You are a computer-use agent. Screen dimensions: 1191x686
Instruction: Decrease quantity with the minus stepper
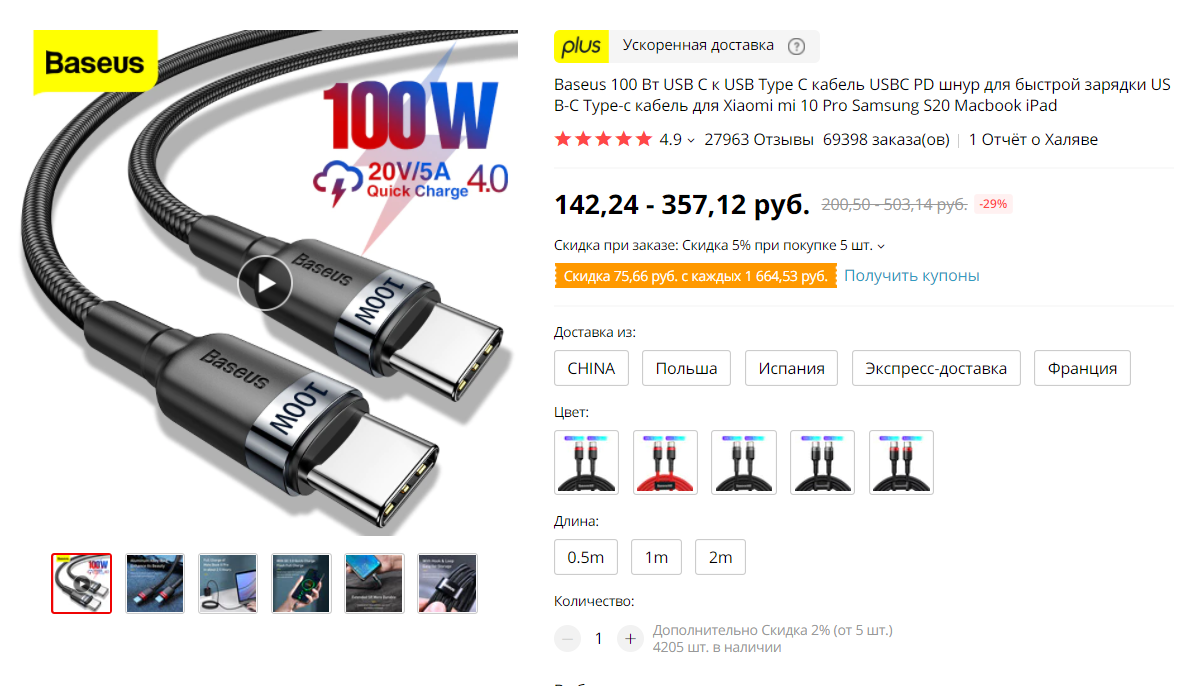click(x=567, y=639)
